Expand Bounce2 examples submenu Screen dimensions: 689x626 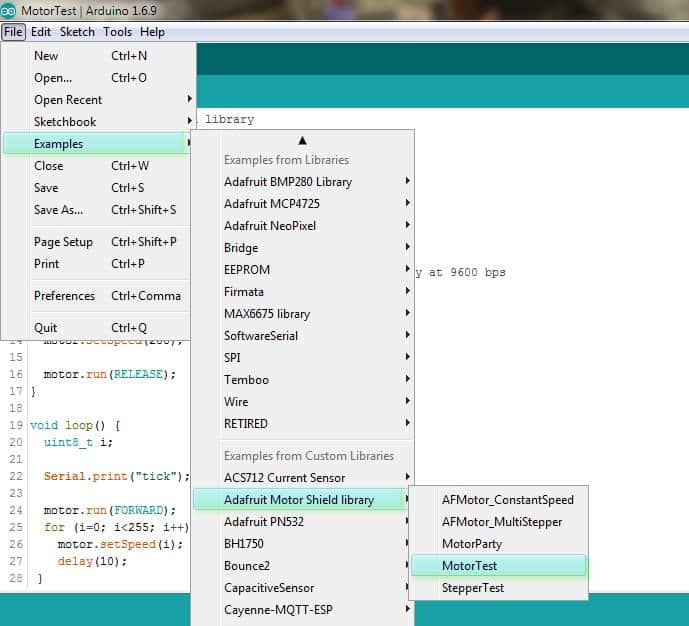tap(301, 565)
